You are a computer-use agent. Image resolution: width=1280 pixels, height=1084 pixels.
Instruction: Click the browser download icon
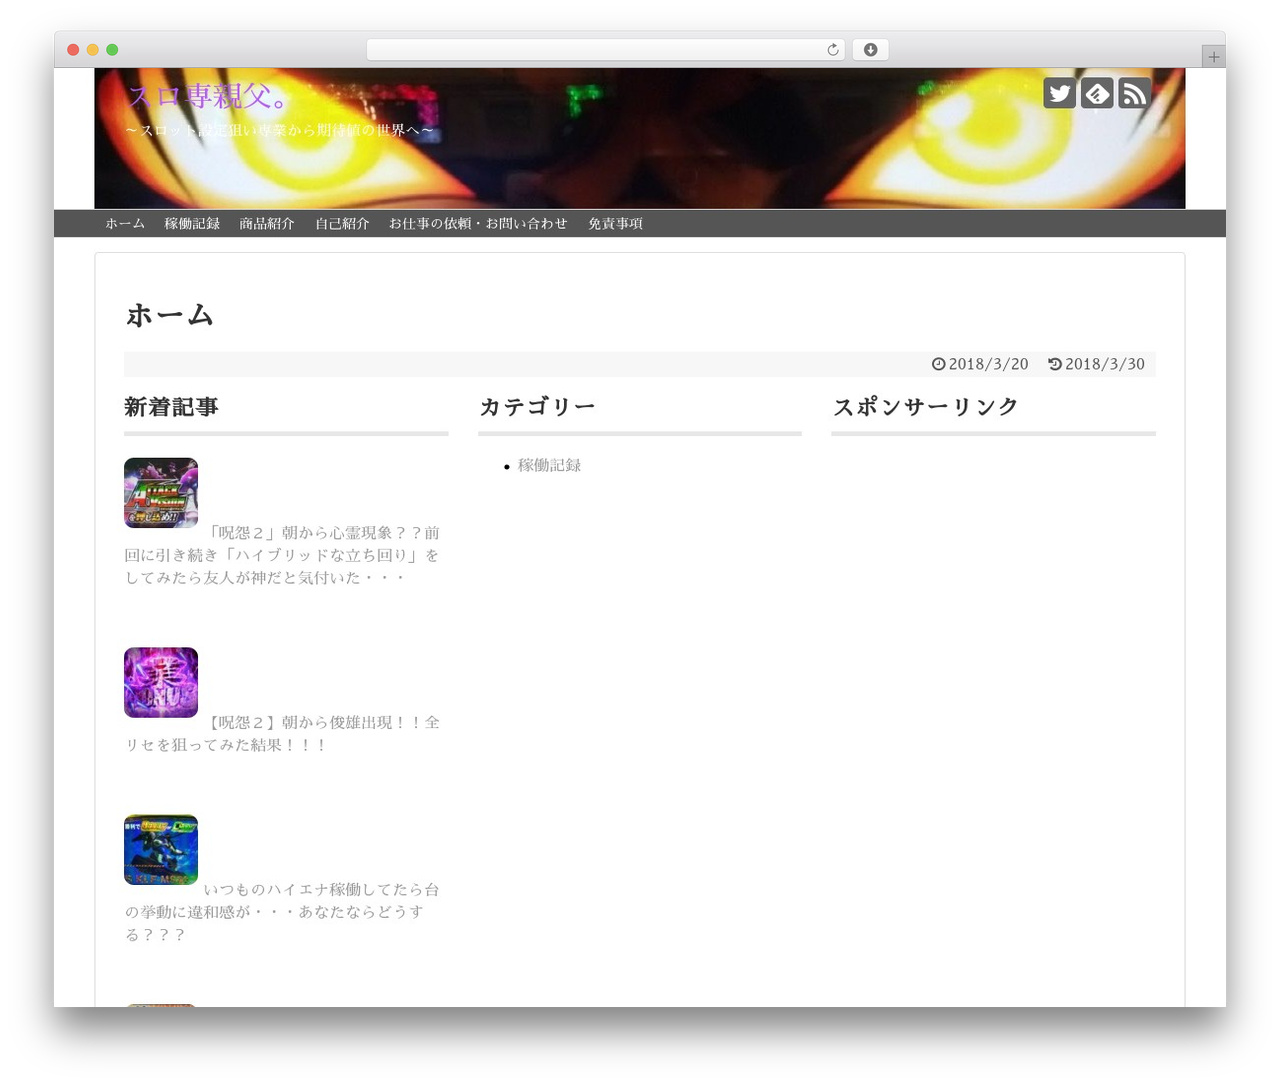click(x=871, y=50)
